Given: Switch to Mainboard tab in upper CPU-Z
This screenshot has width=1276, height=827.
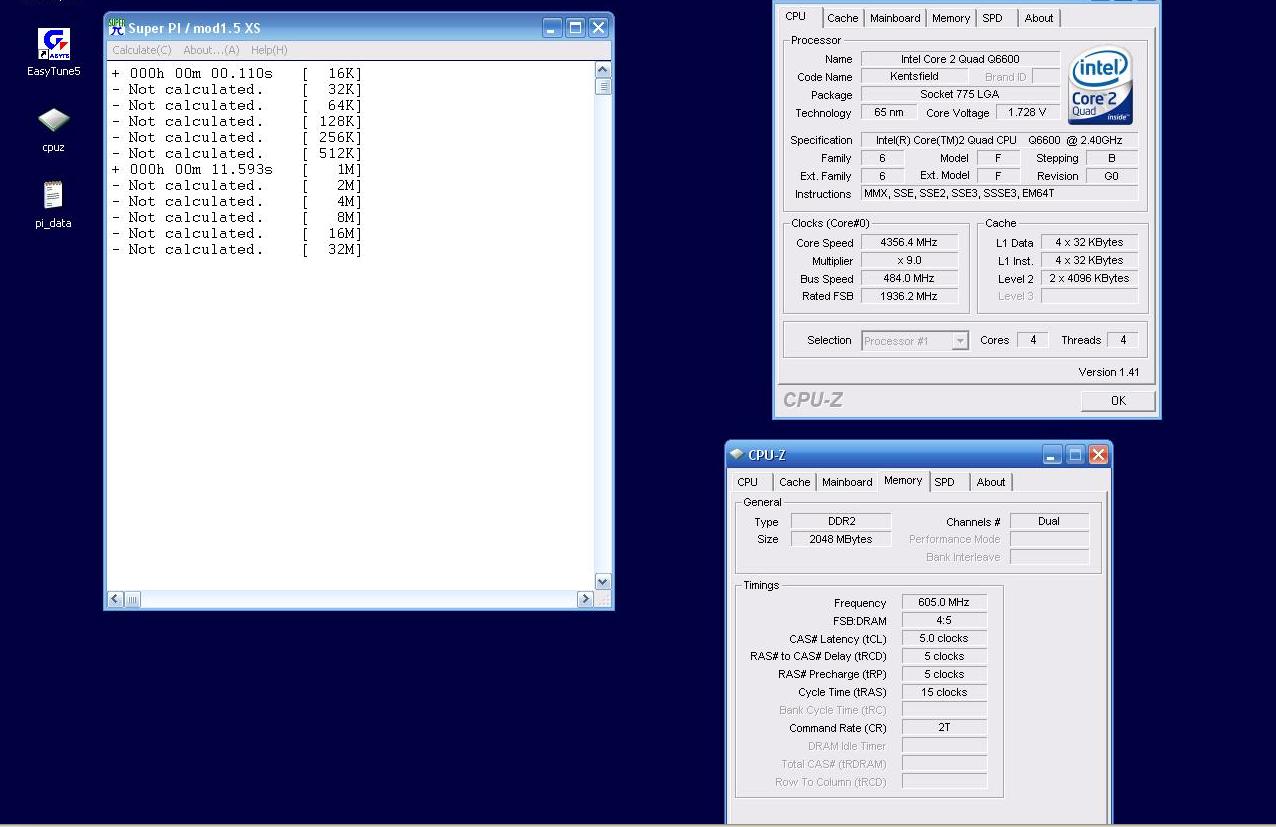Looking at the screenshot, I should 895,18.
